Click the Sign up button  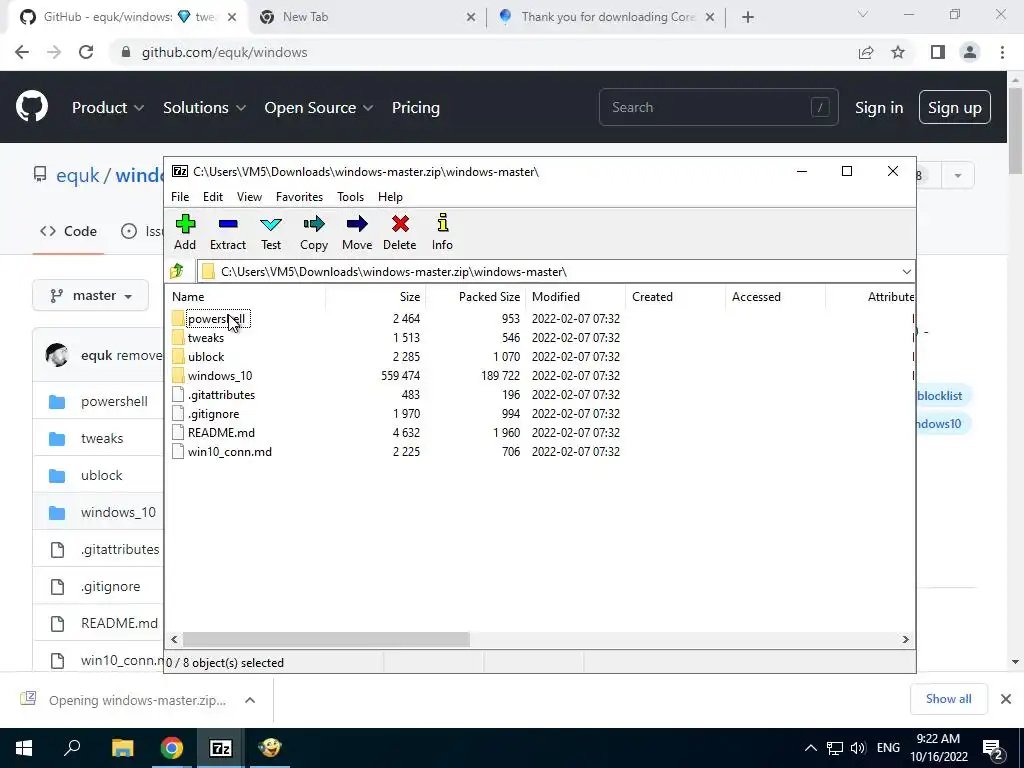[x=954, y=107]
